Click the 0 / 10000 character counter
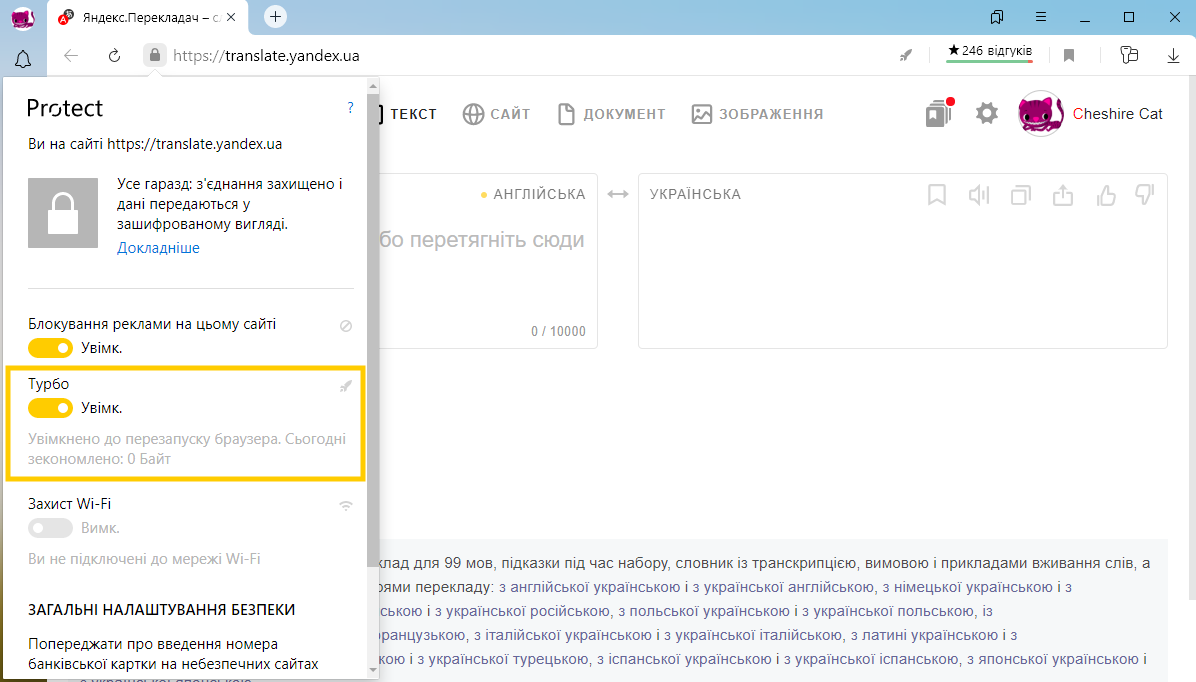 [x=558, y=332]
